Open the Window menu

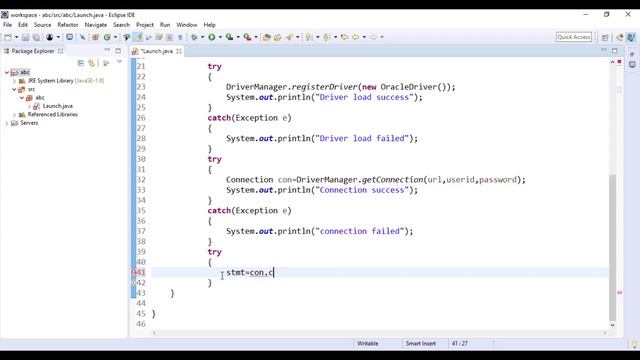pos(187,25)
